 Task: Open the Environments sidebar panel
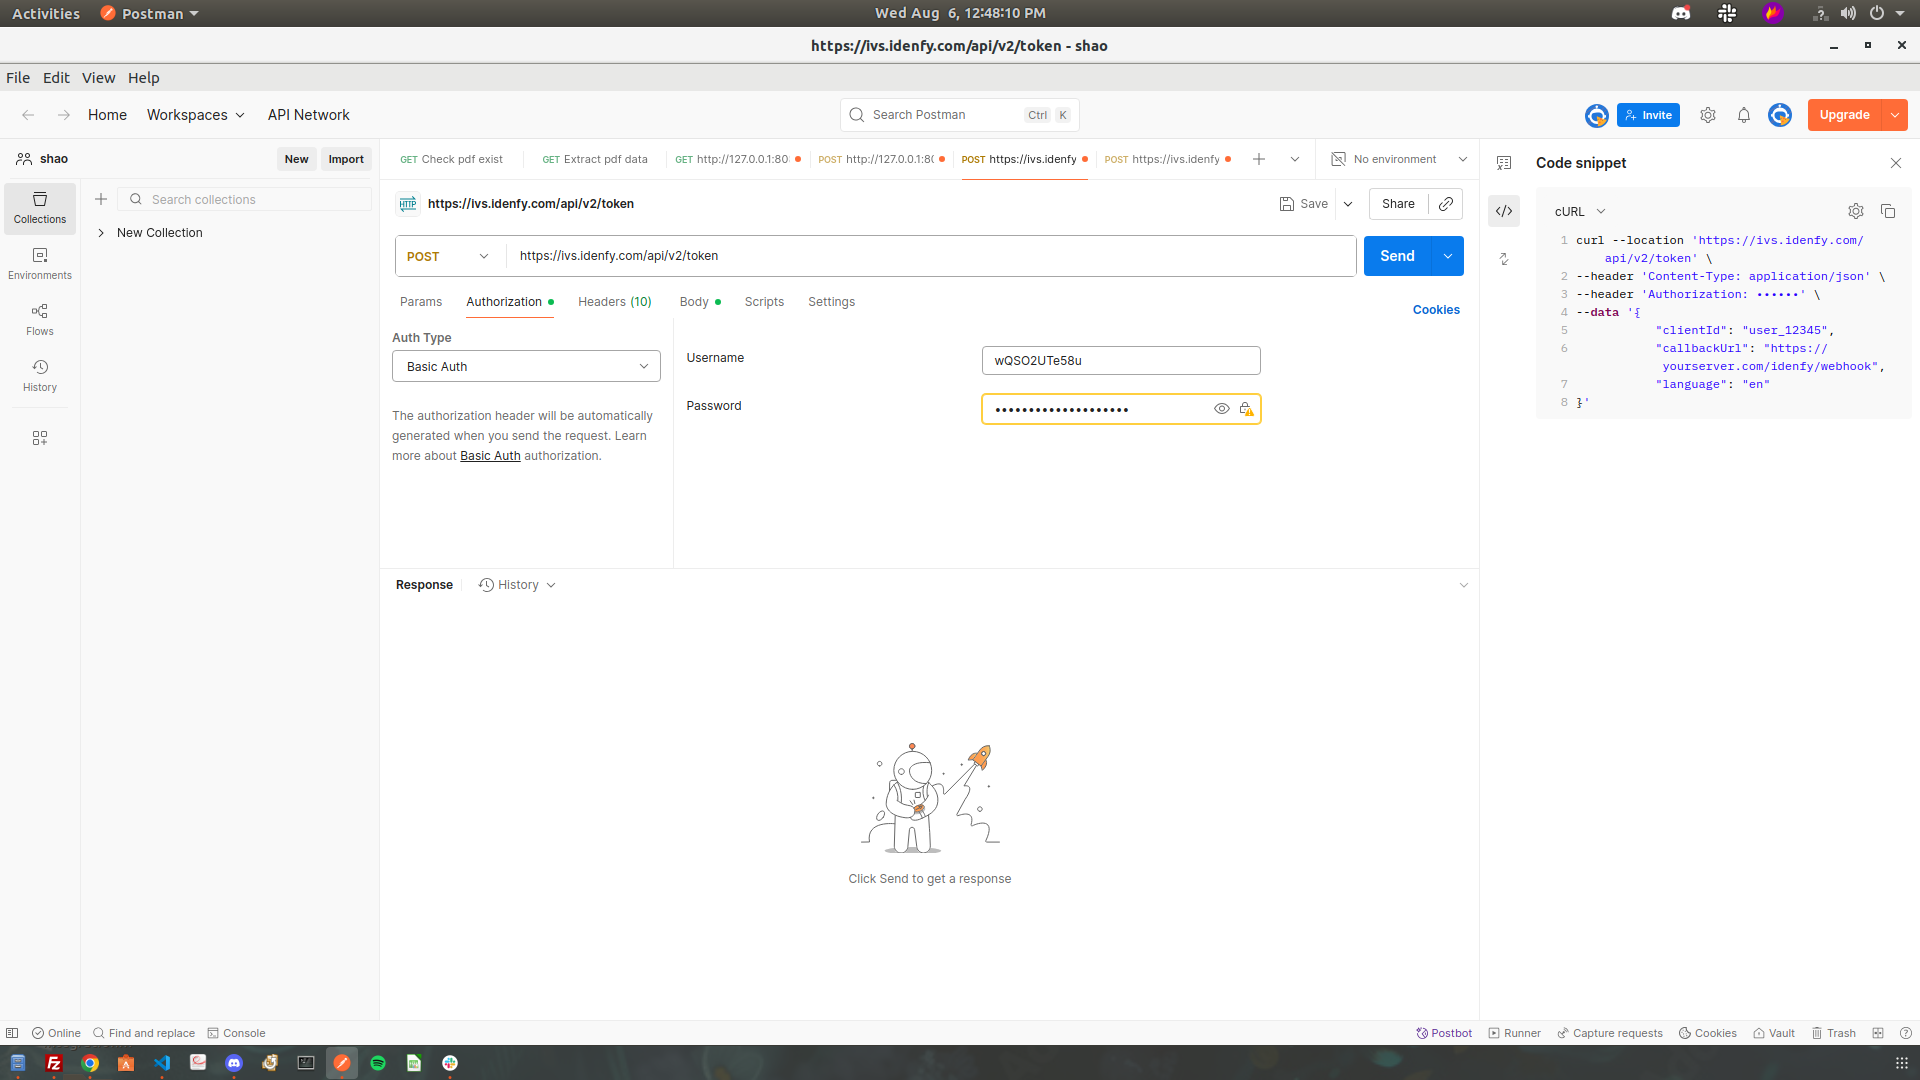(x=40, y=263)
